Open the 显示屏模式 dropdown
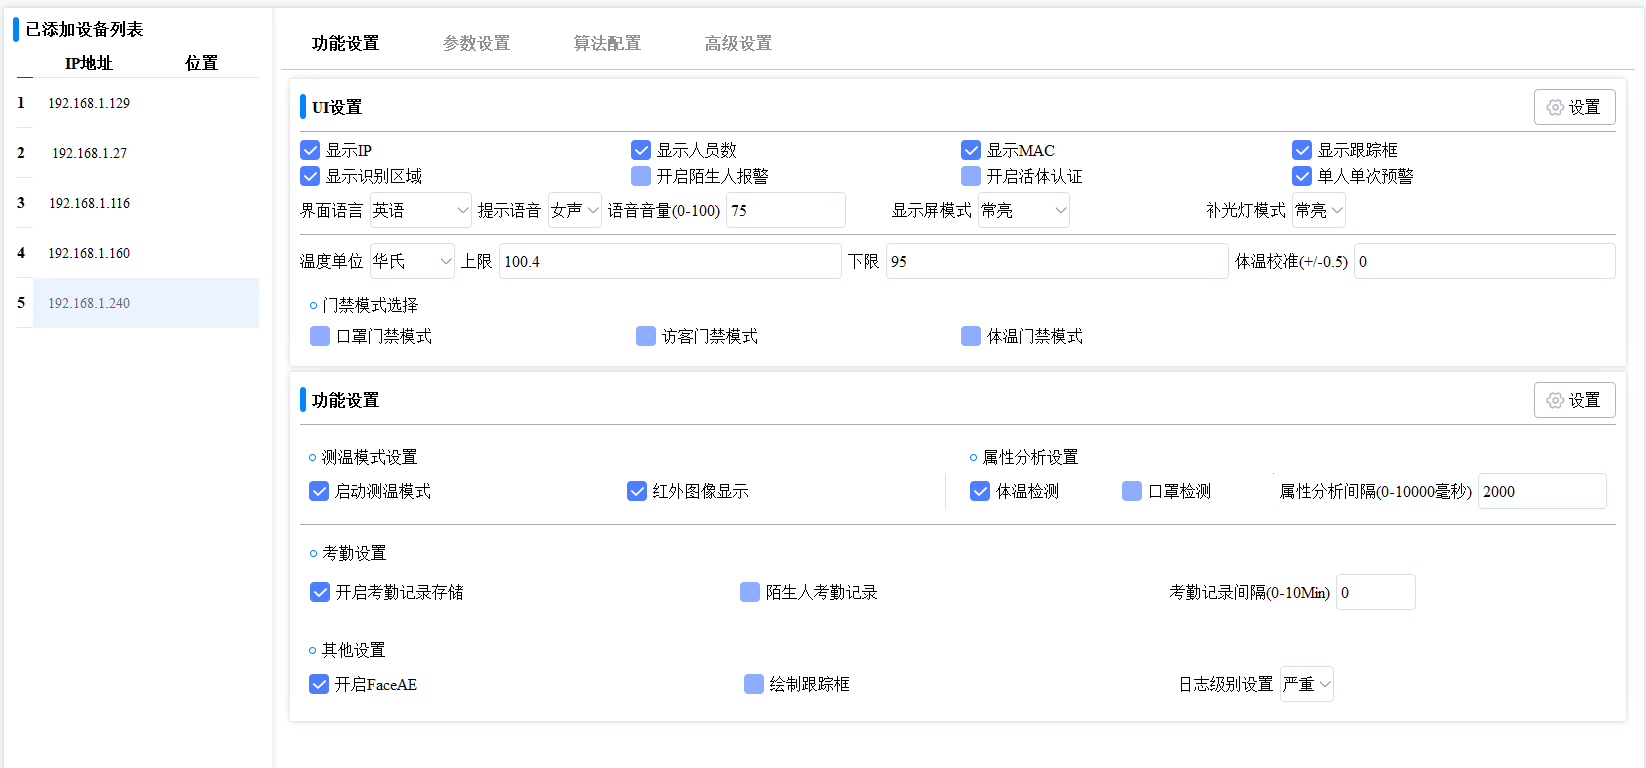The height and width of the screenshot is (768, 1646). 1023,210
